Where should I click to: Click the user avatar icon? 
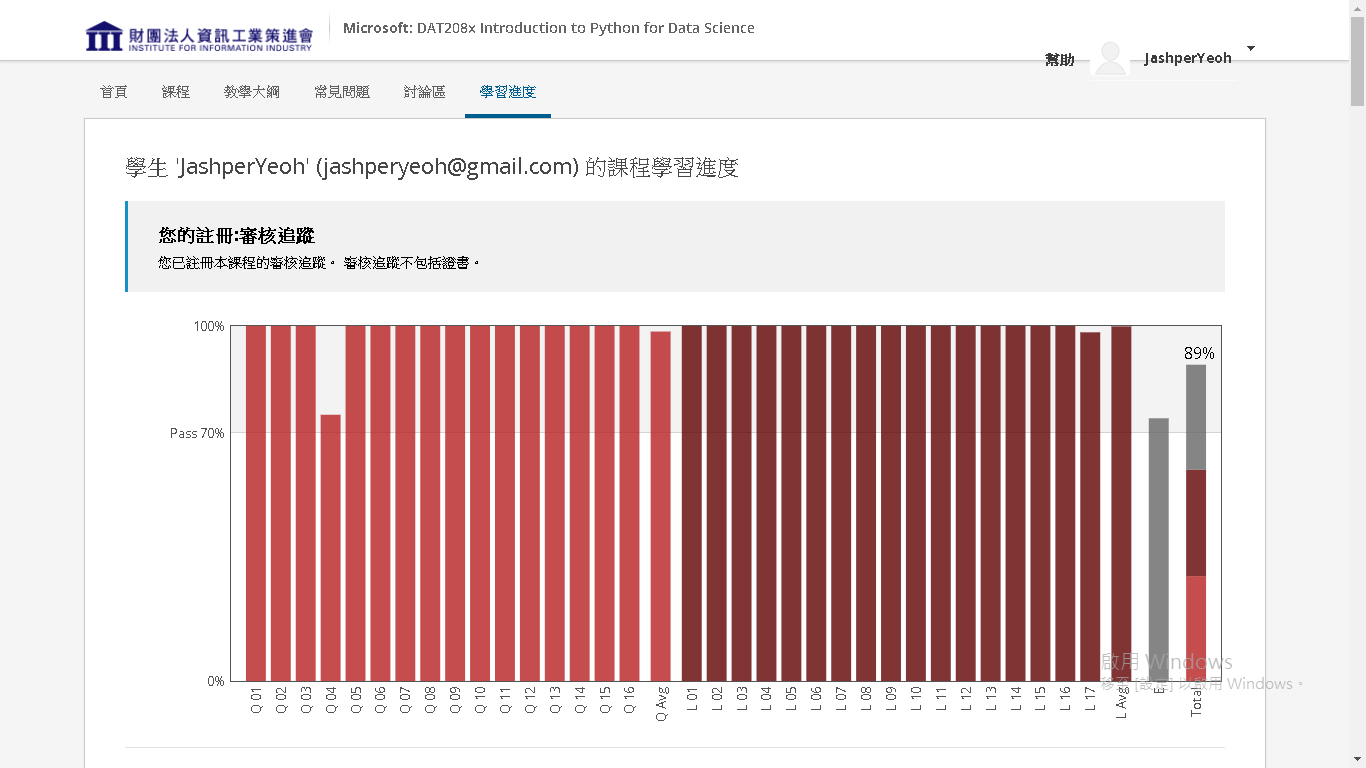(1108, 57)
